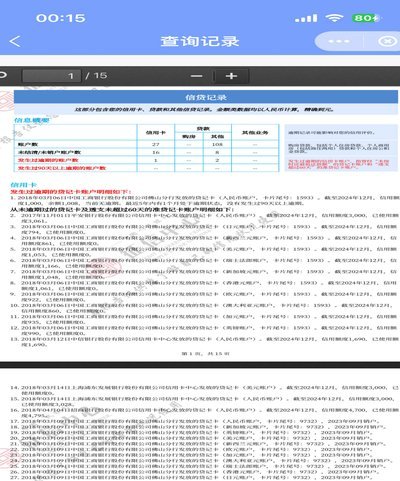The image size is (400, 481).
Task: Click the 账户数 row label
Action: point(28,144)
